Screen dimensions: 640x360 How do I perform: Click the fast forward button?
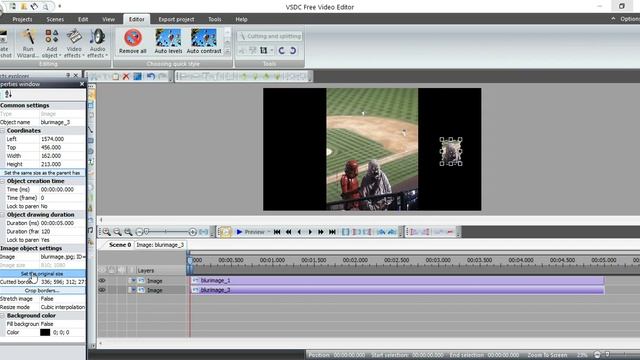pyautogui.click(x=321, y=232)
